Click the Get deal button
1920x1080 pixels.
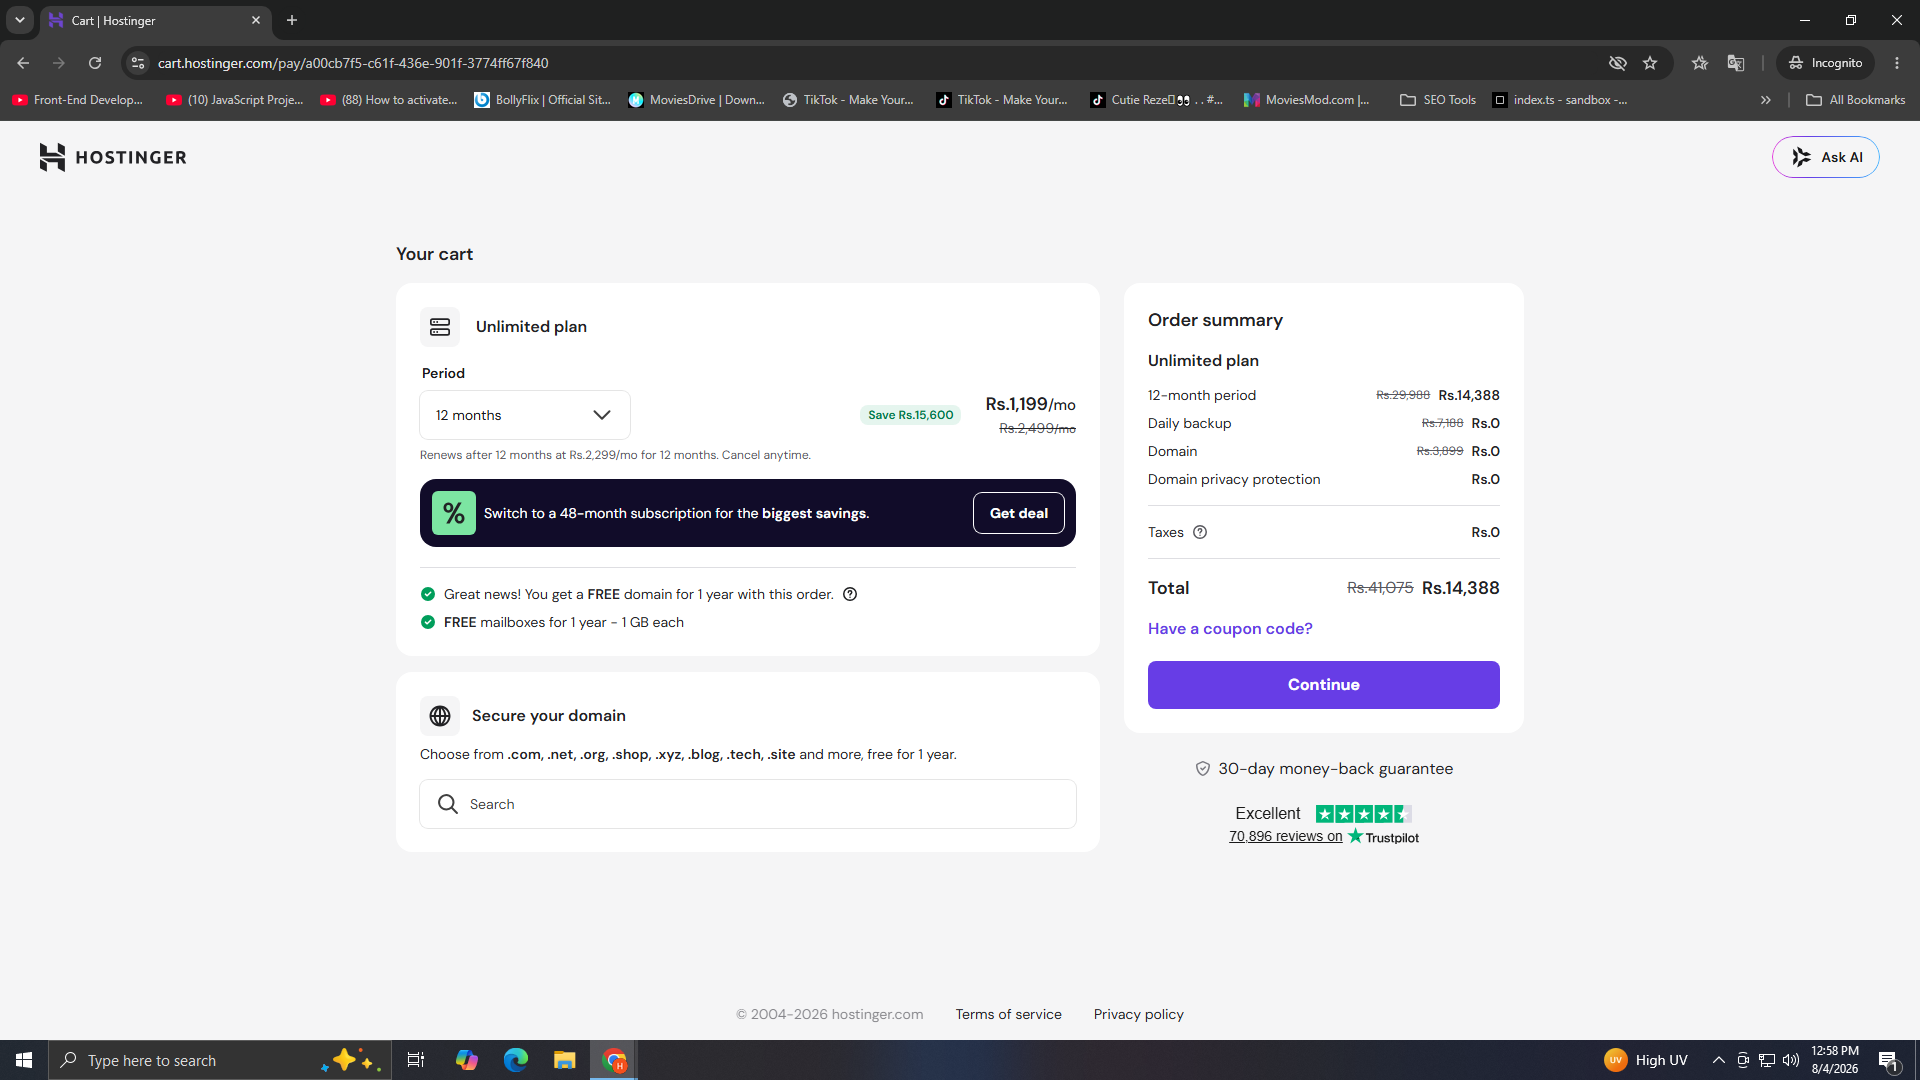(1018, 513)
